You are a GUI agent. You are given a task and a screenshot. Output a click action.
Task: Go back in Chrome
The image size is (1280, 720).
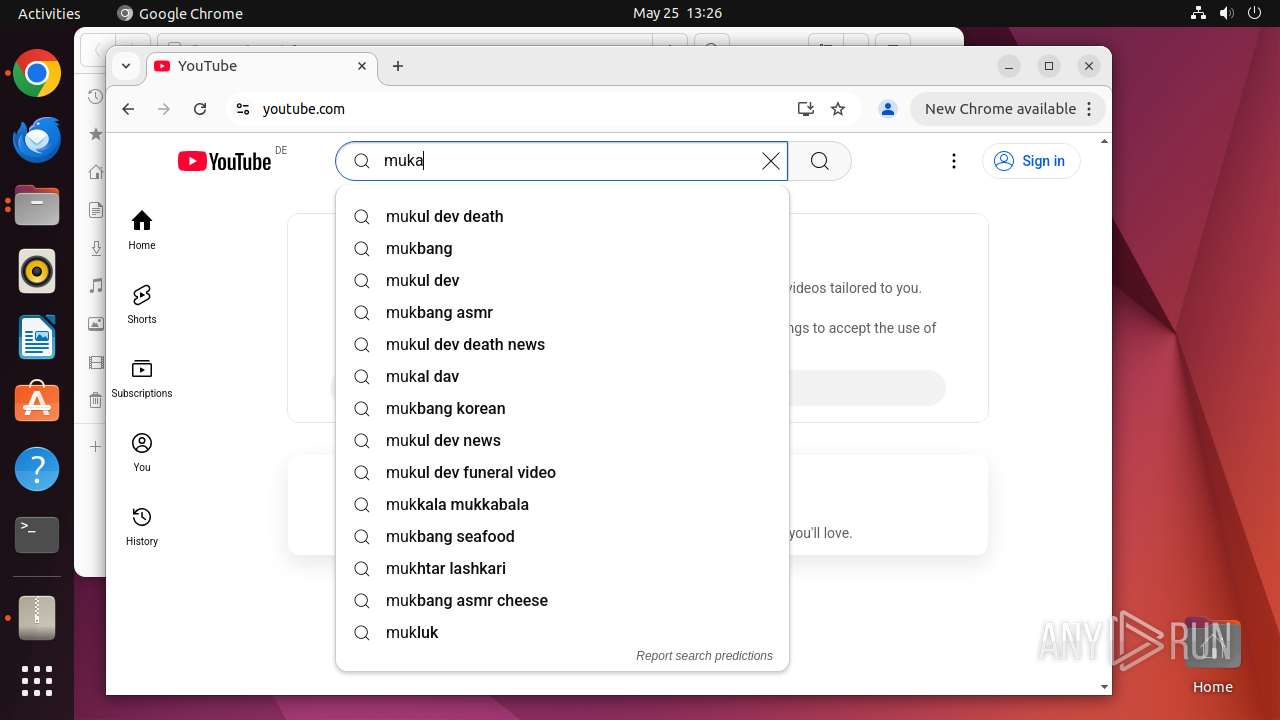pos(128,109)
